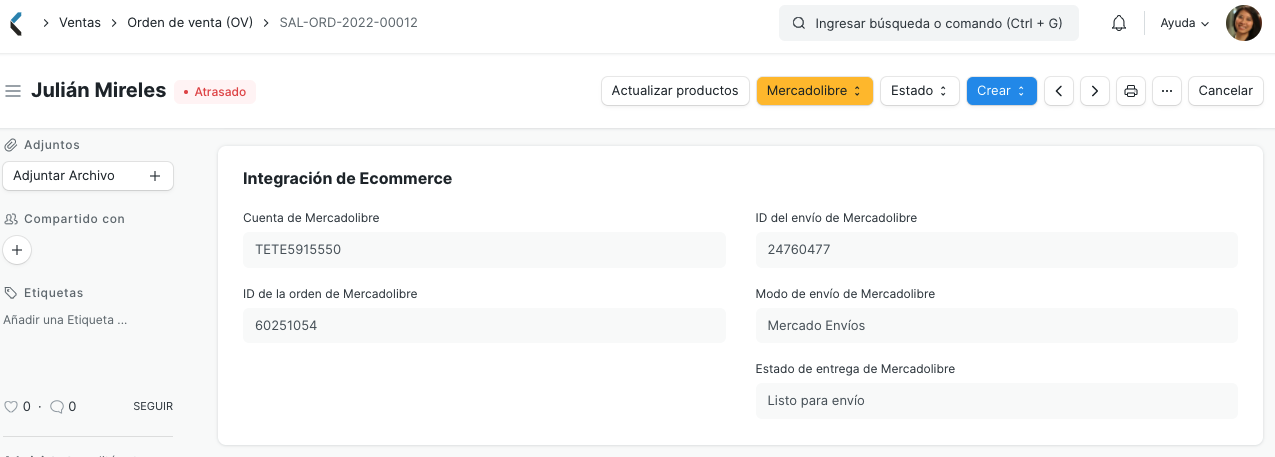Open the user avatar menu

(1244, 23)
